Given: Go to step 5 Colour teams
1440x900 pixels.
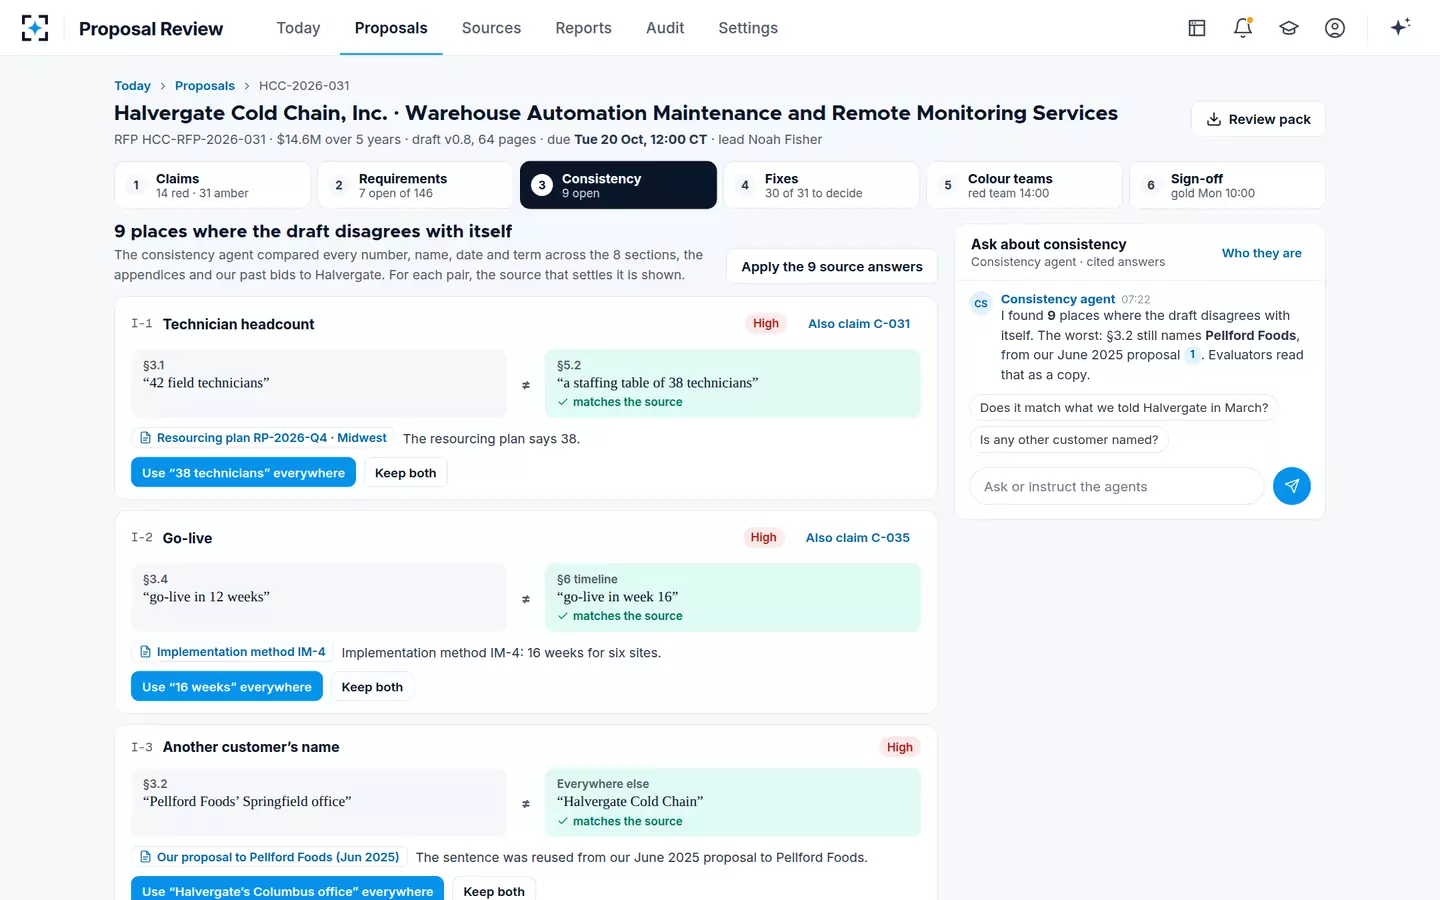Looking at the screenshot, I should click(1024, 185).
